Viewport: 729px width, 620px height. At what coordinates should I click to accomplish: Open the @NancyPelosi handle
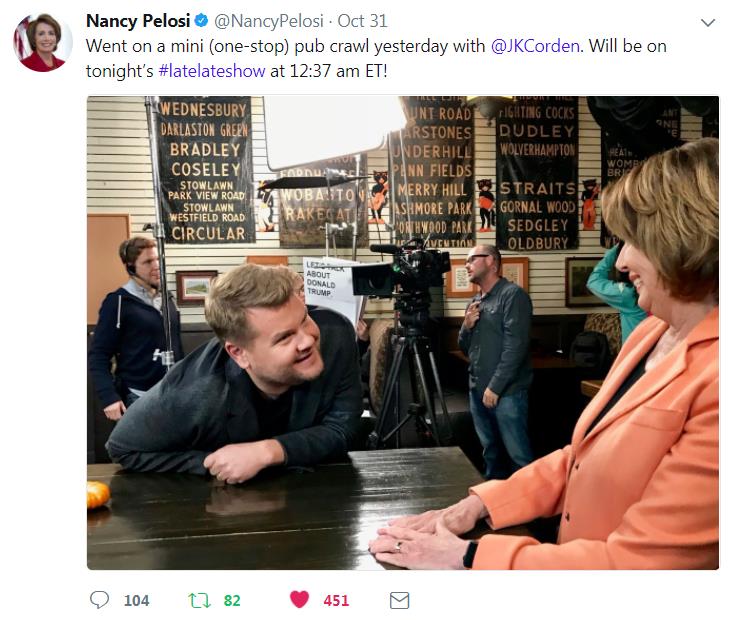click(x=269, y=21)
